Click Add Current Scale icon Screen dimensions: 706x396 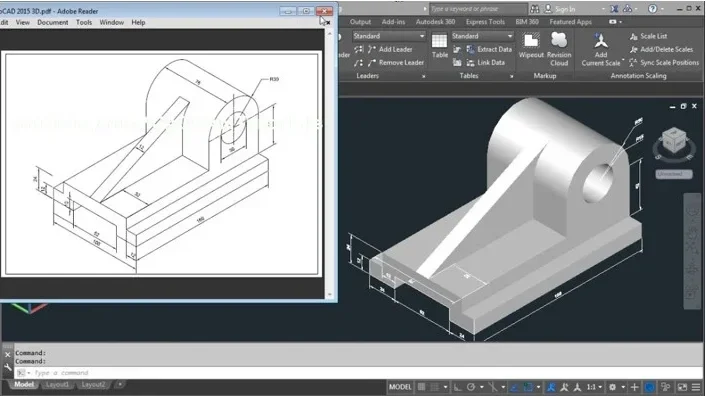click(601, 50)
